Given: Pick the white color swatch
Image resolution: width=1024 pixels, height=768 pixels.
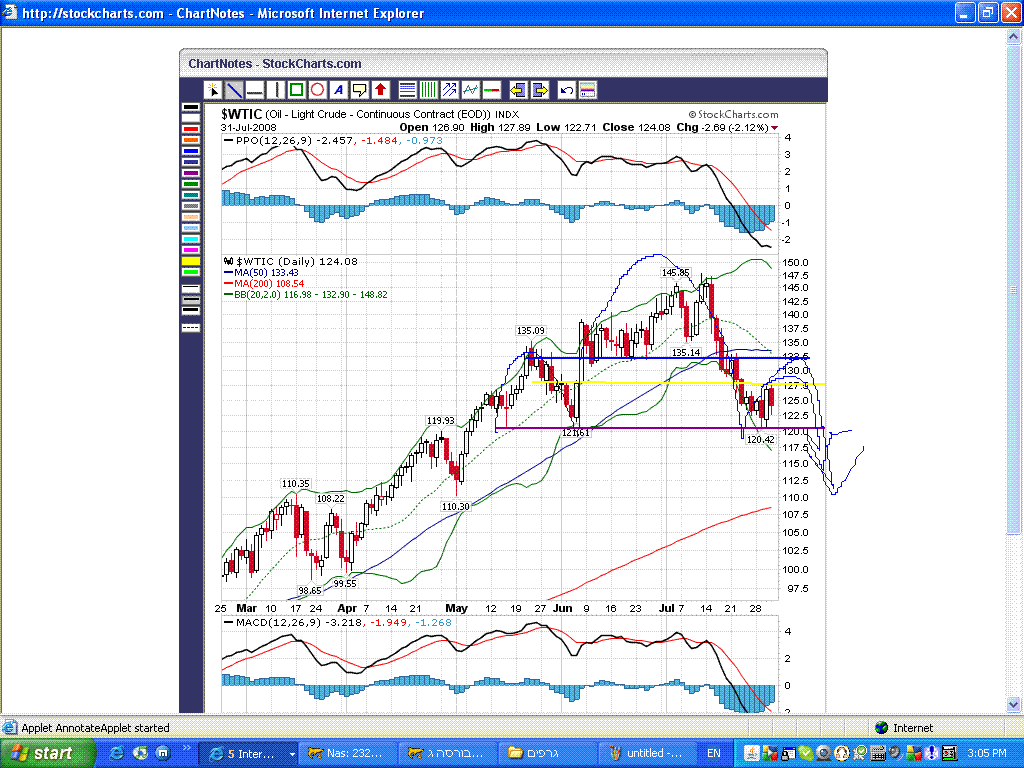Looking at the screenshot, I should coord(191,118).
